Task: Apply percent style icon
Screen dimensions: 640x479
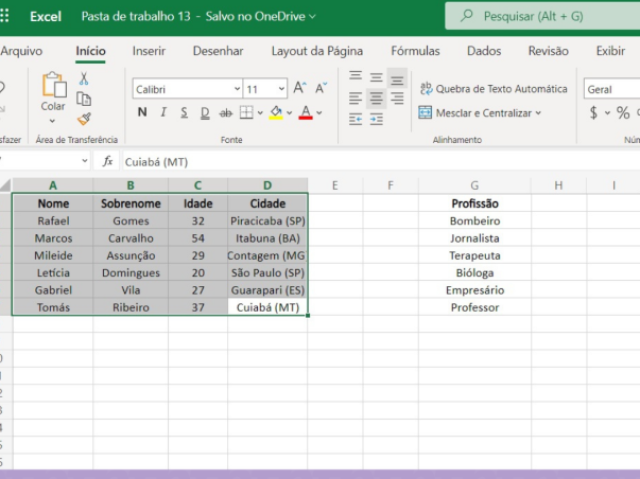Action: tap(623, 113)
